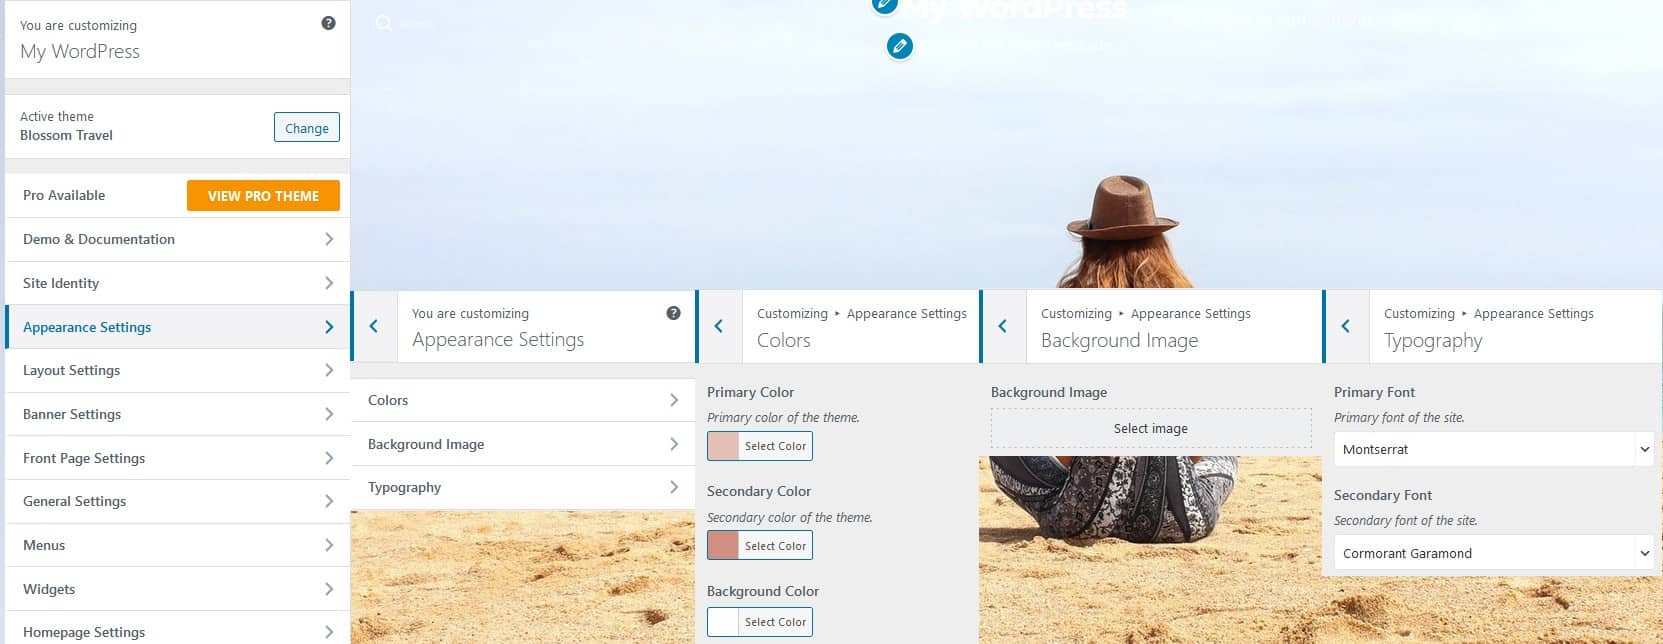Click the help icon beside My WordPress
This screenshot has height=644, width=1663.
328,23
